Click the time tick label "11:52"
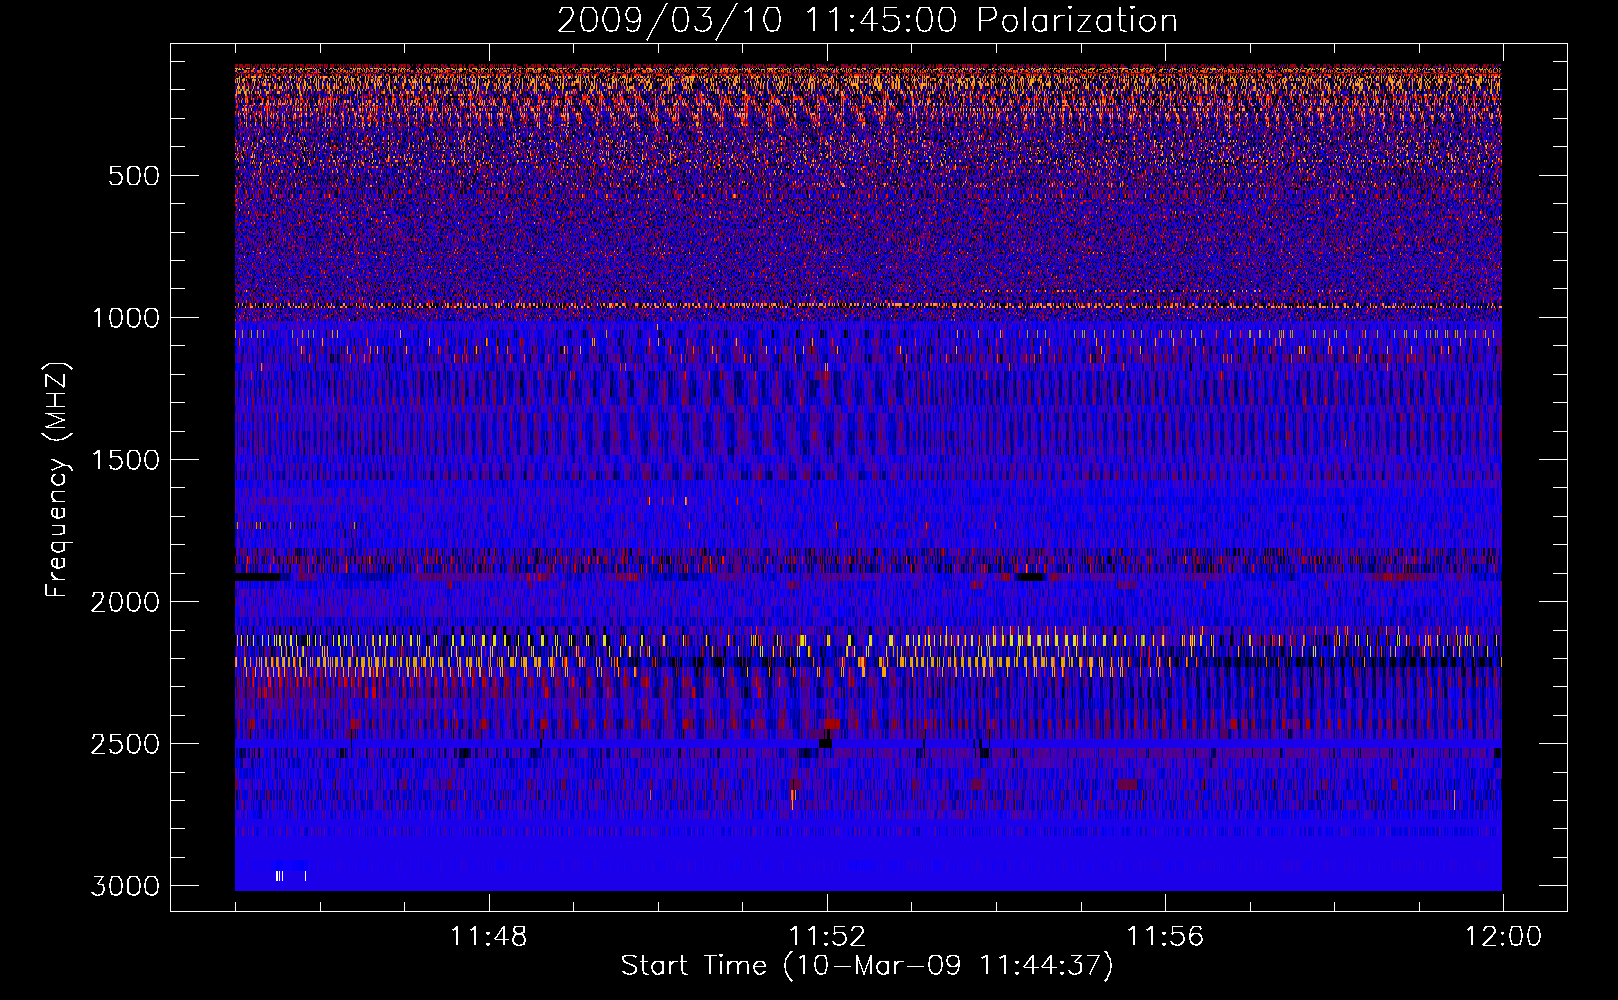This screenshot has height=1000, width=1618. (827, 937)
